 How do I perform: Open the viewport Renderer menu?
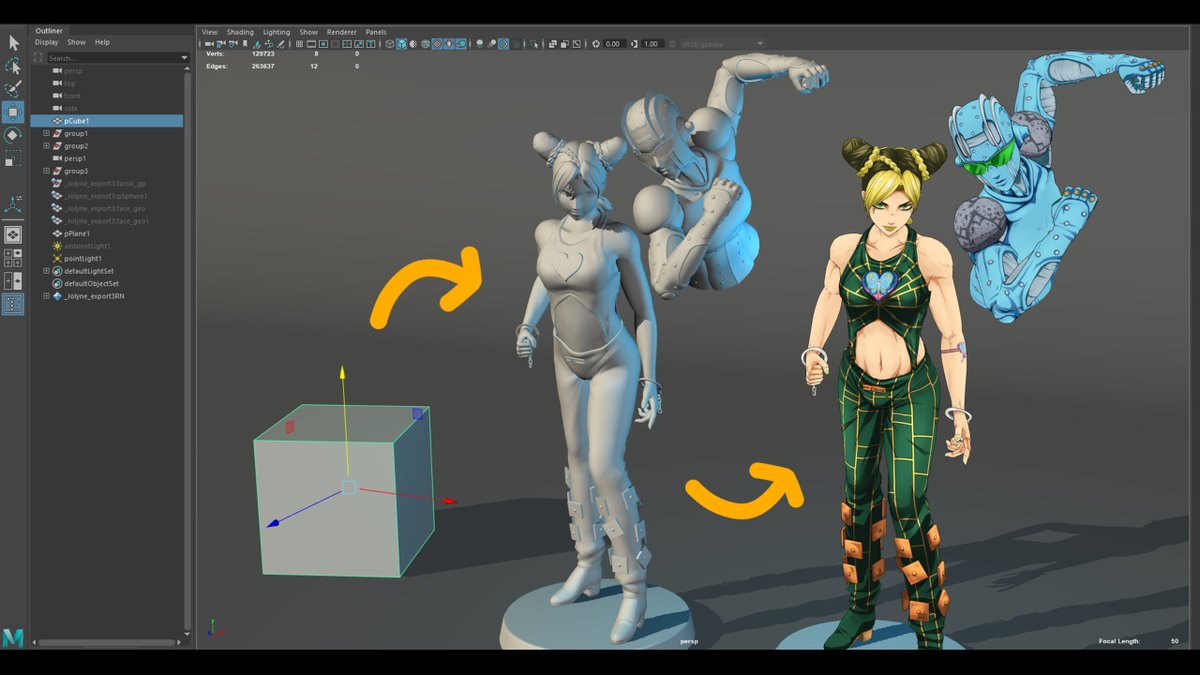[x=341, y=32]
